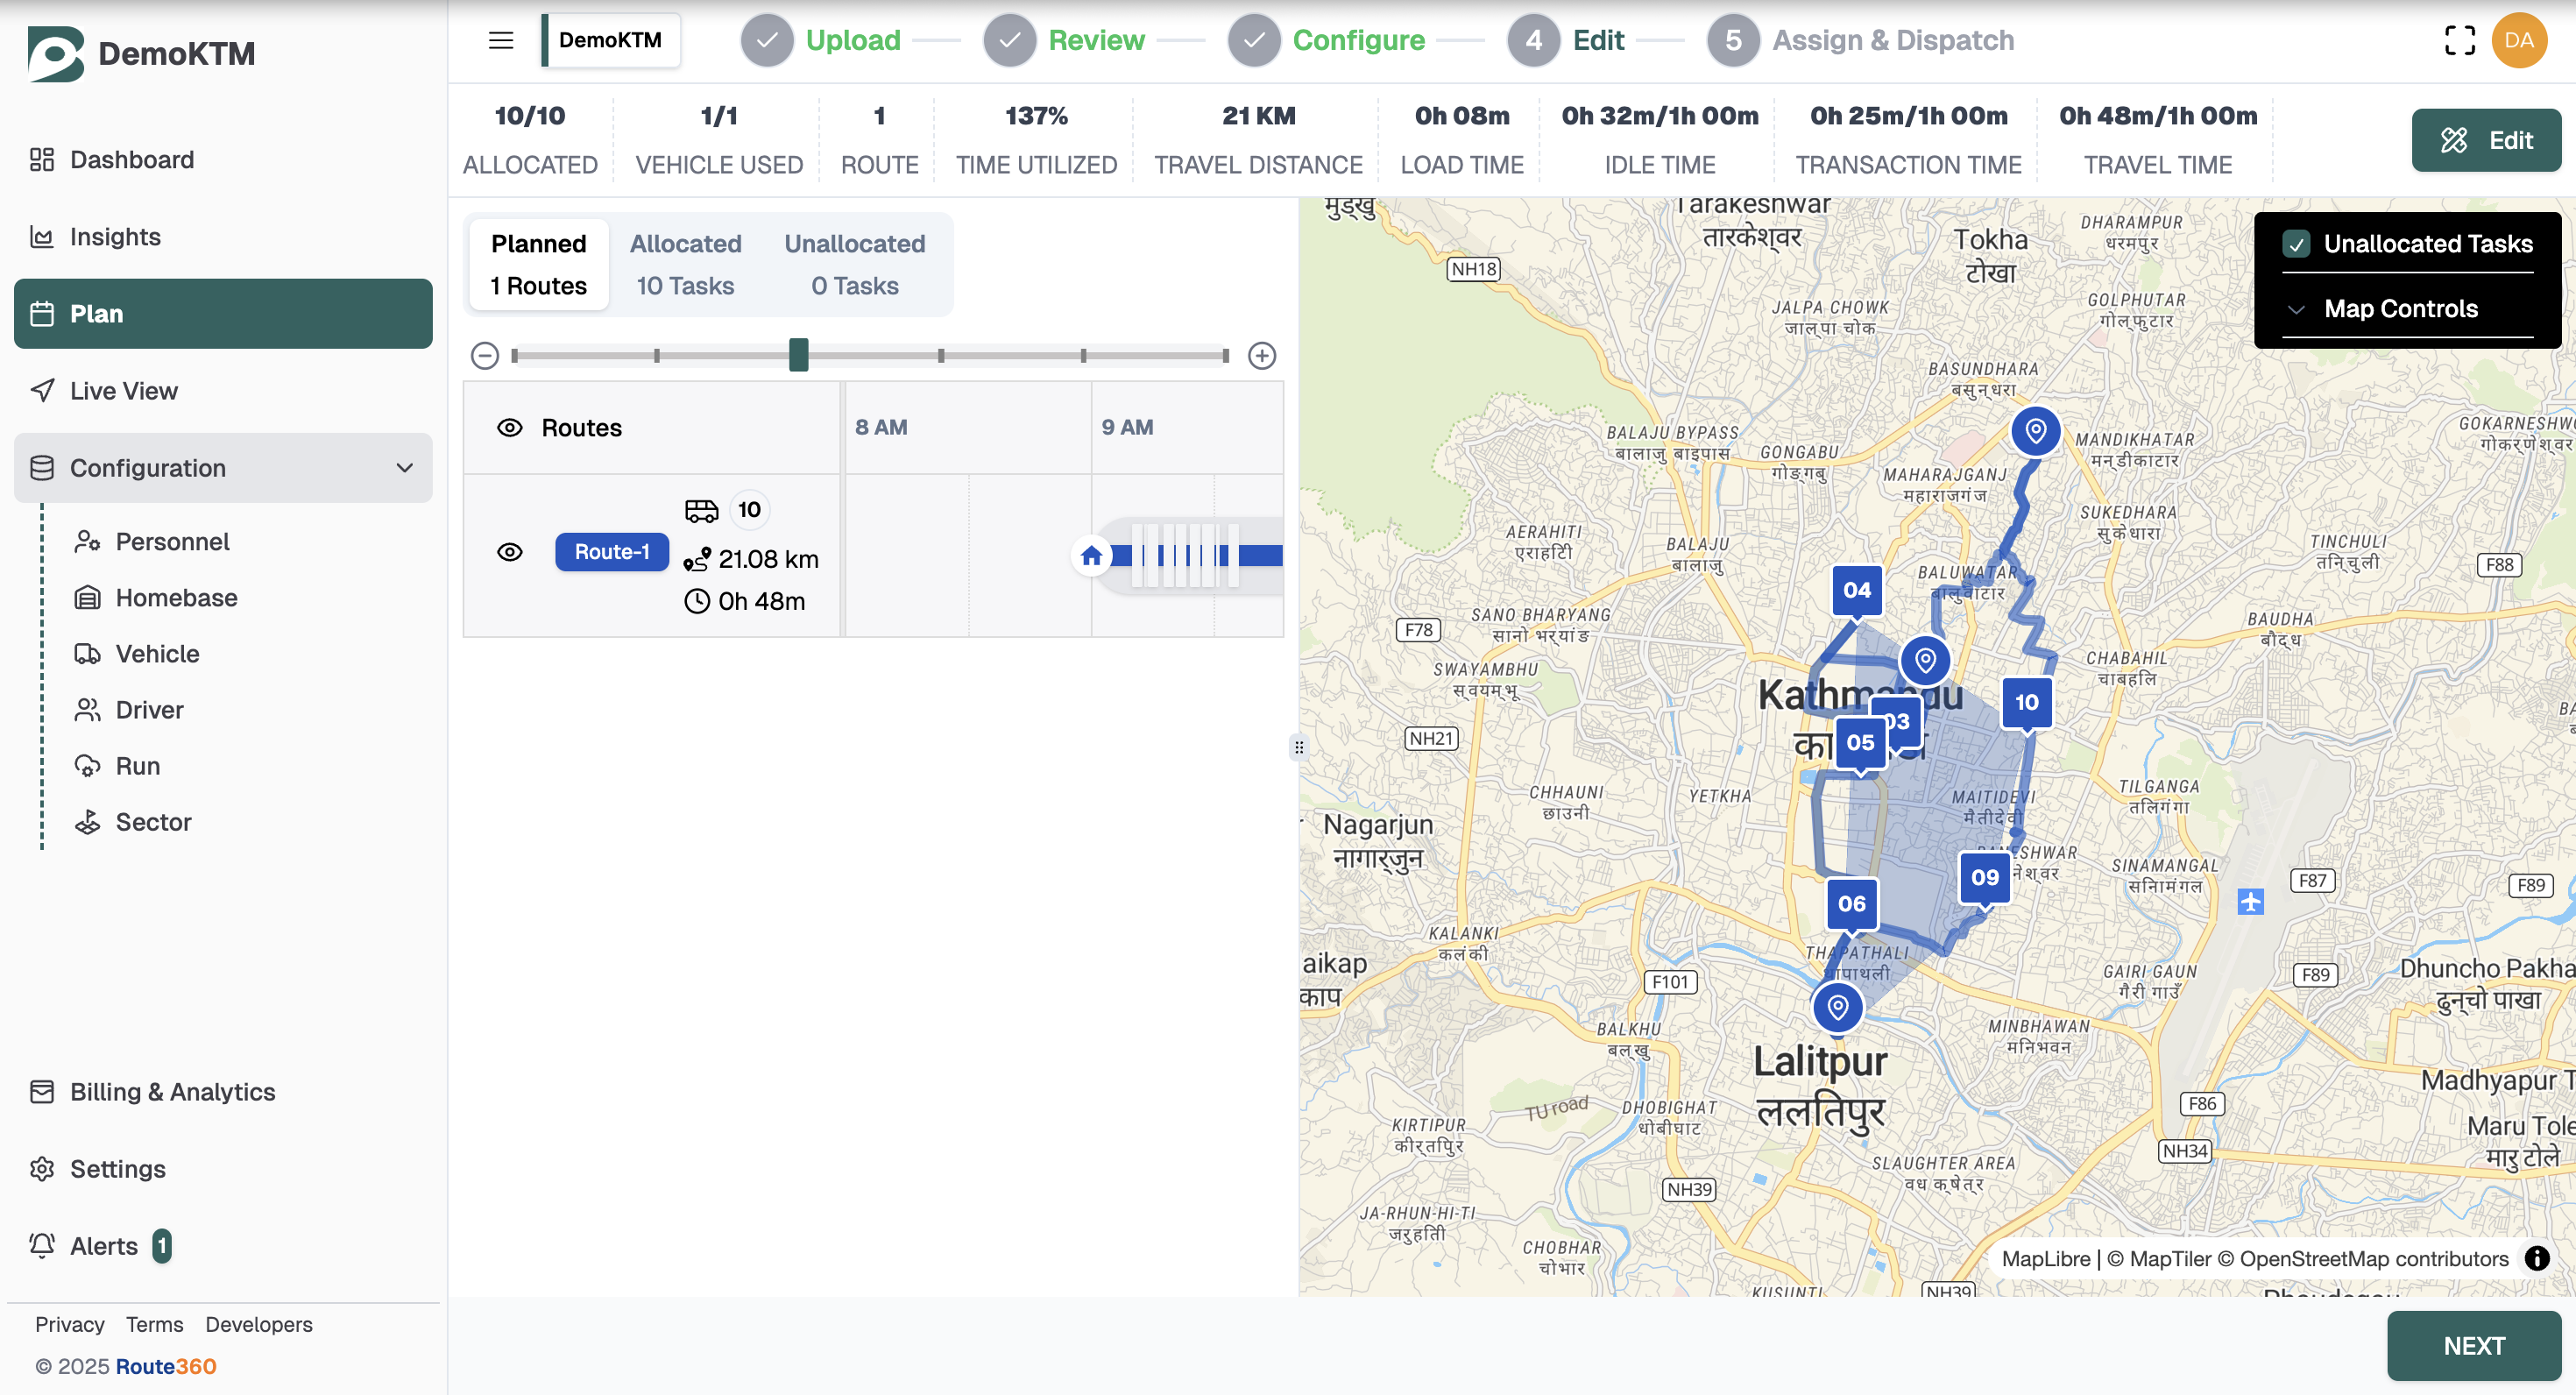Open the DemoKTM workspace selector

click(610, 40)
